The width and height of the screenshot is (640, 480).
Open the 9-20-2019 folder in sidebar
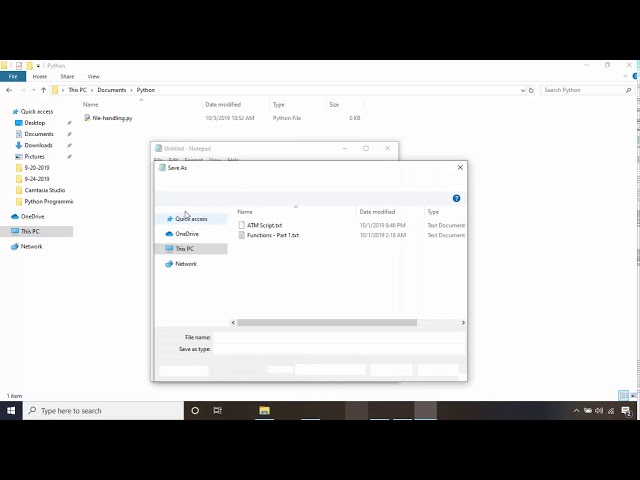(x=36, y=168)
